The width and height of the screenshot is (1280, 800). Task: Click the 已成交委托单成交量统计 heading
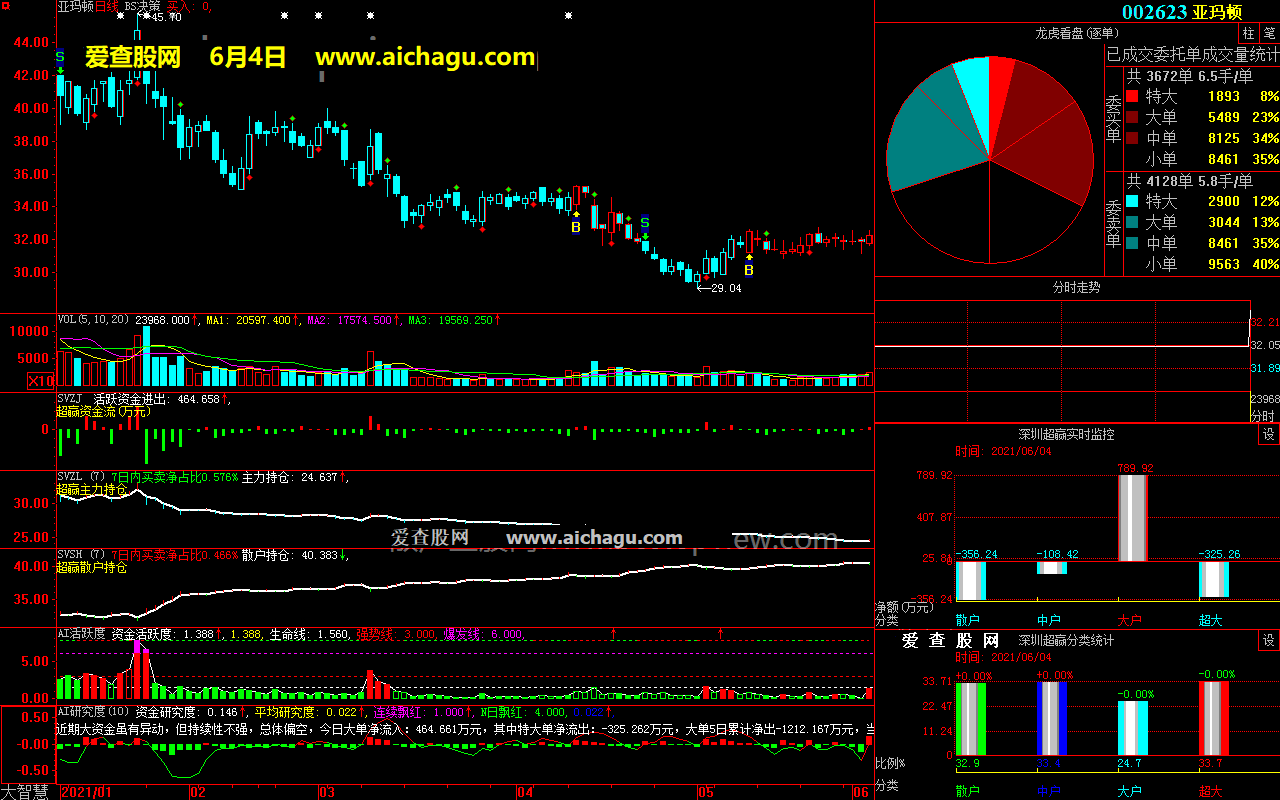click(x=1192, y=54)
